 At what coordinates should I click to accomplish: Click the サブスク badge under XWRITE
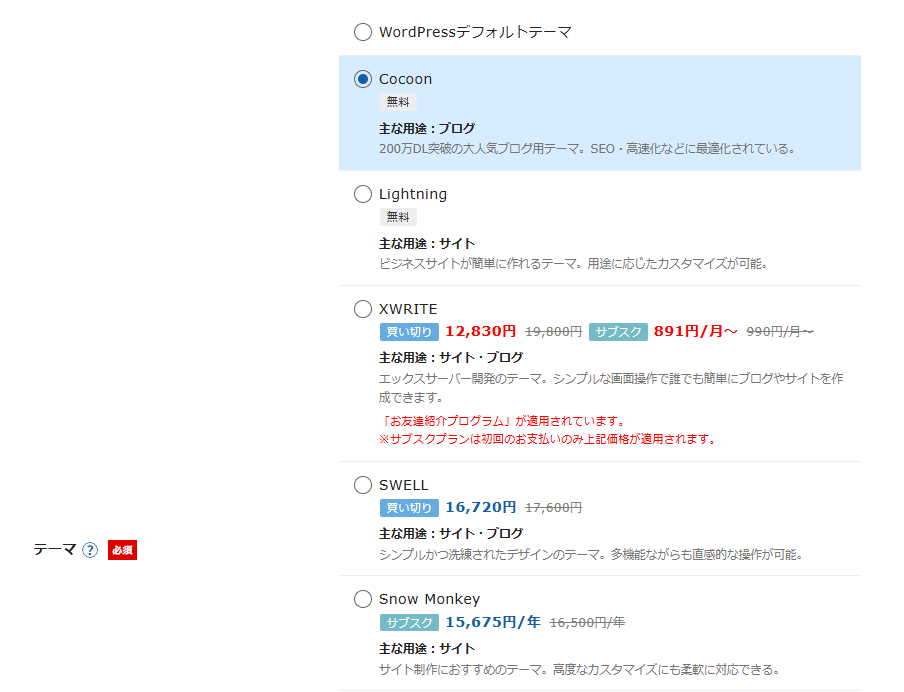[618, 332]
